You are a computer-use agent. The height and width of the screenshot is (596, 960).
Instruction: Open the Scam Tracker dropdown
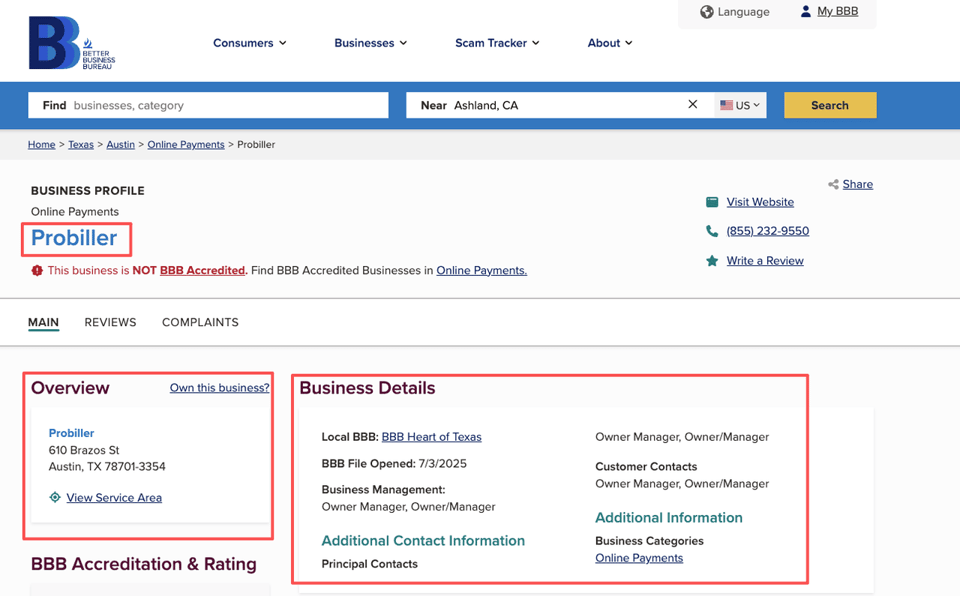point(497,43)
